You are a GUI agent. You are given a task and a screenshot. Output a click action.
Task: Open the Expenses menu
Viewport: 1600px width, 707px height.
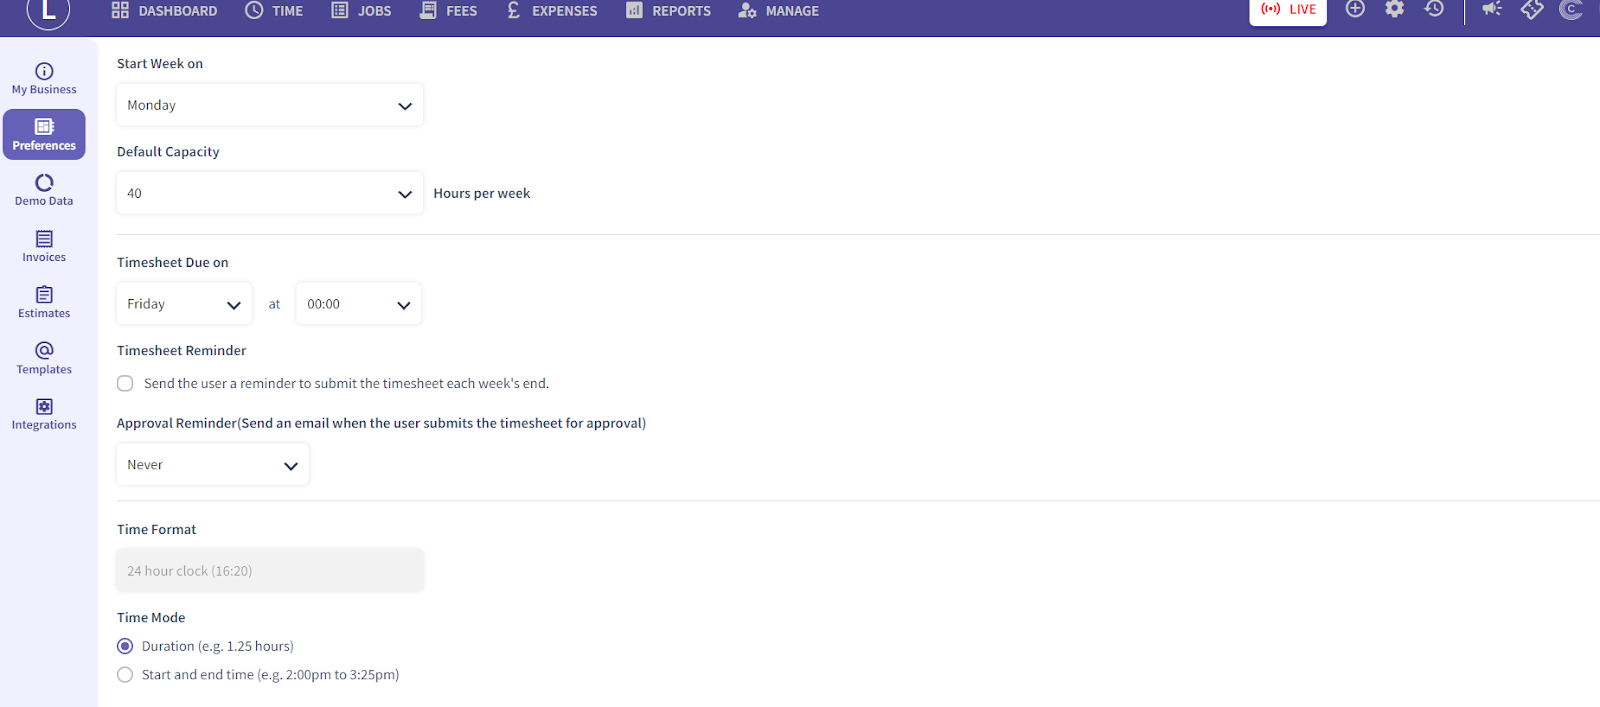[x=551, y=11]
